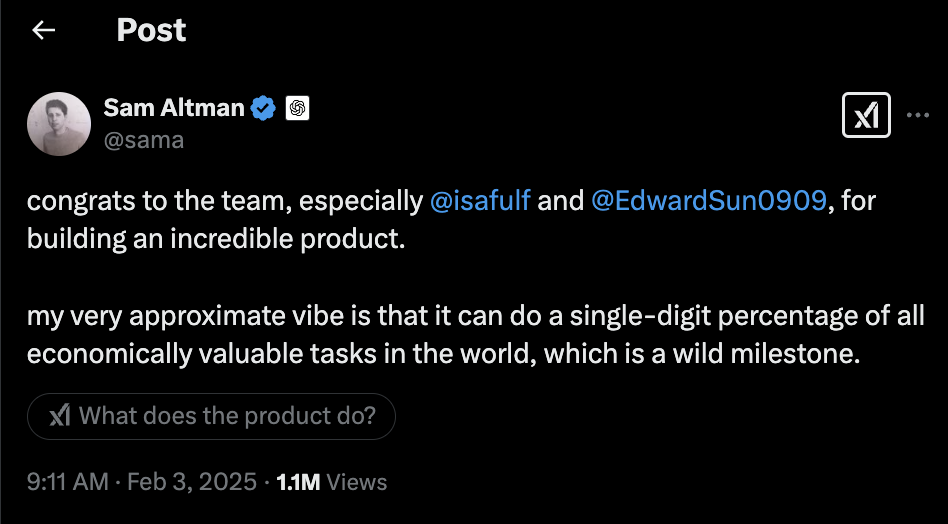948x524 pixels.
Task: Click the Post header title
Action: 151,31
